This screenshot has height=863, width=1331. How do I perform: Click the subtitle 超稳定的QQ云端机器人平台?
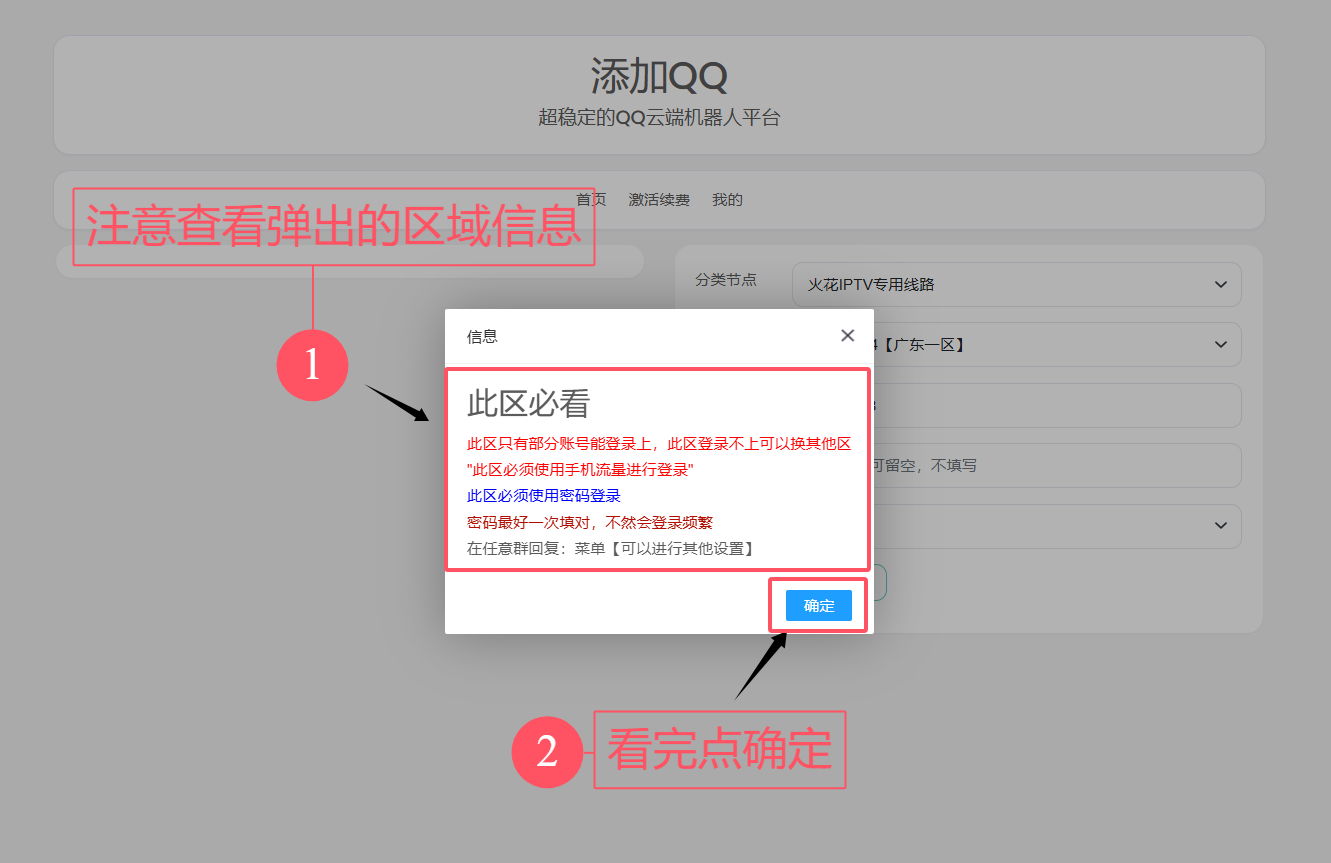click(659, 118)
